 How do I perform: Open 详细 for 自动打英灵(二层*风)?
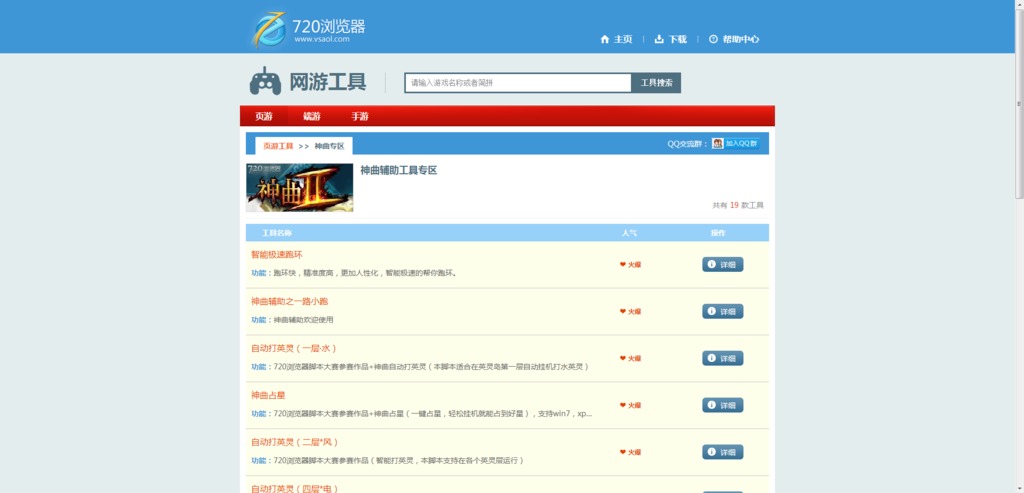pos(722,452)
